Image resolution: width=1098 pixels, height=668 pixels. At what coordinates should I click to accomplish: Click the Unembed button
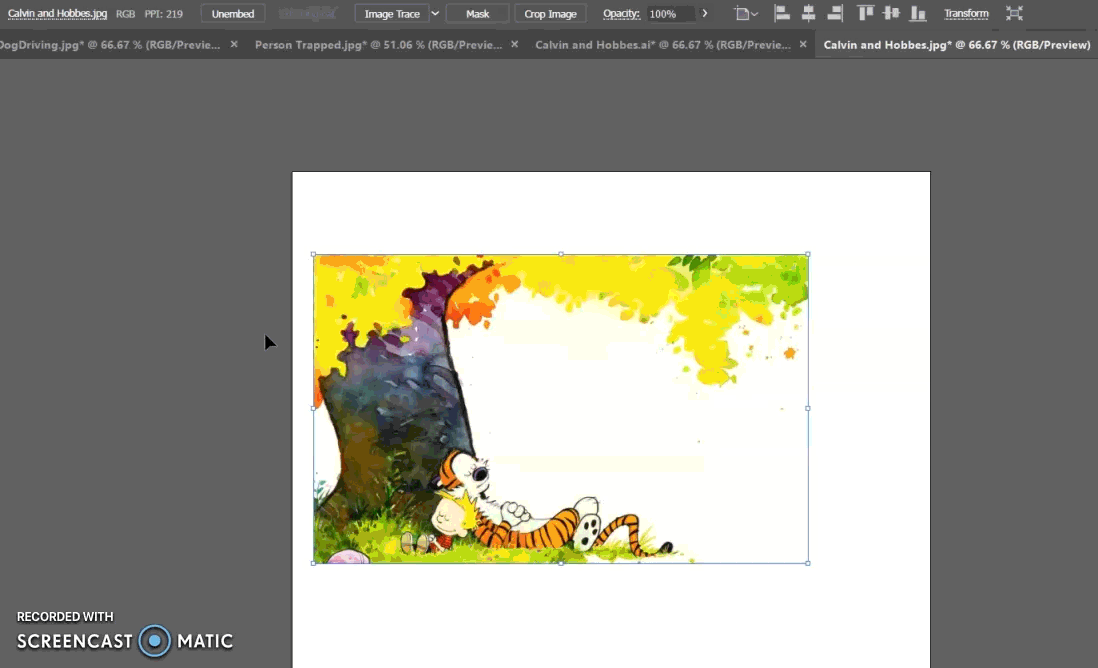point(232,13)
